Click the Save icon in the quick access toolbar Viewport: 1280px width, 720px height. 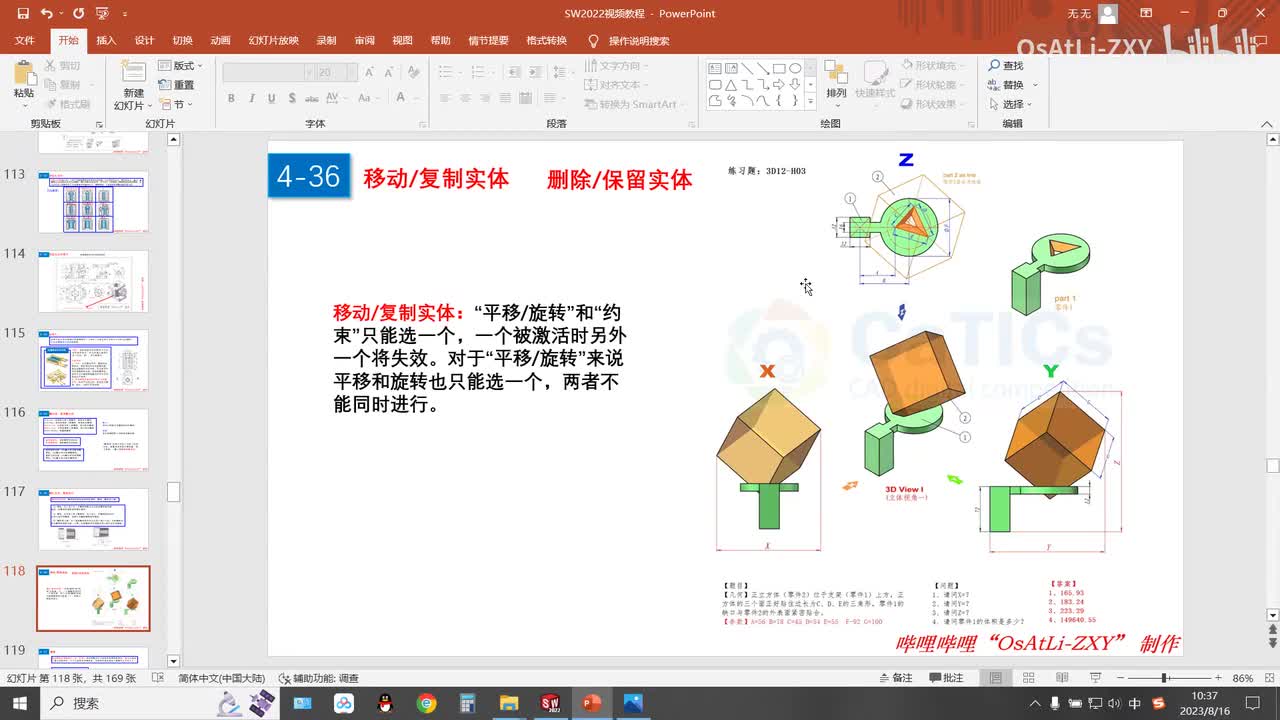pyautogui.click(x=21, y=14)
